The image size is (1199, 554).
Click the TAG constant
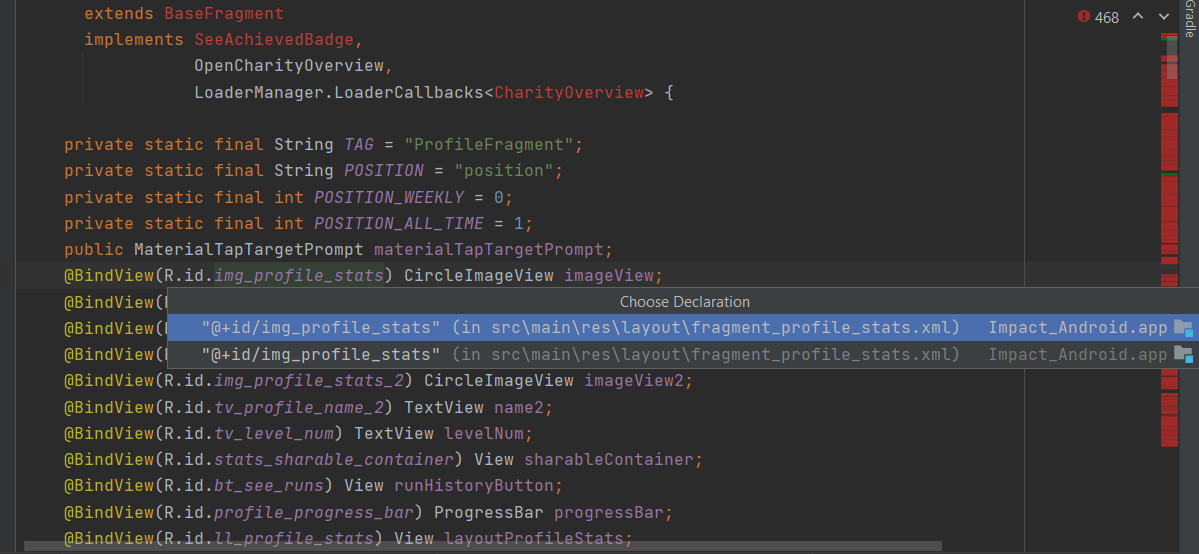(359, 145)
